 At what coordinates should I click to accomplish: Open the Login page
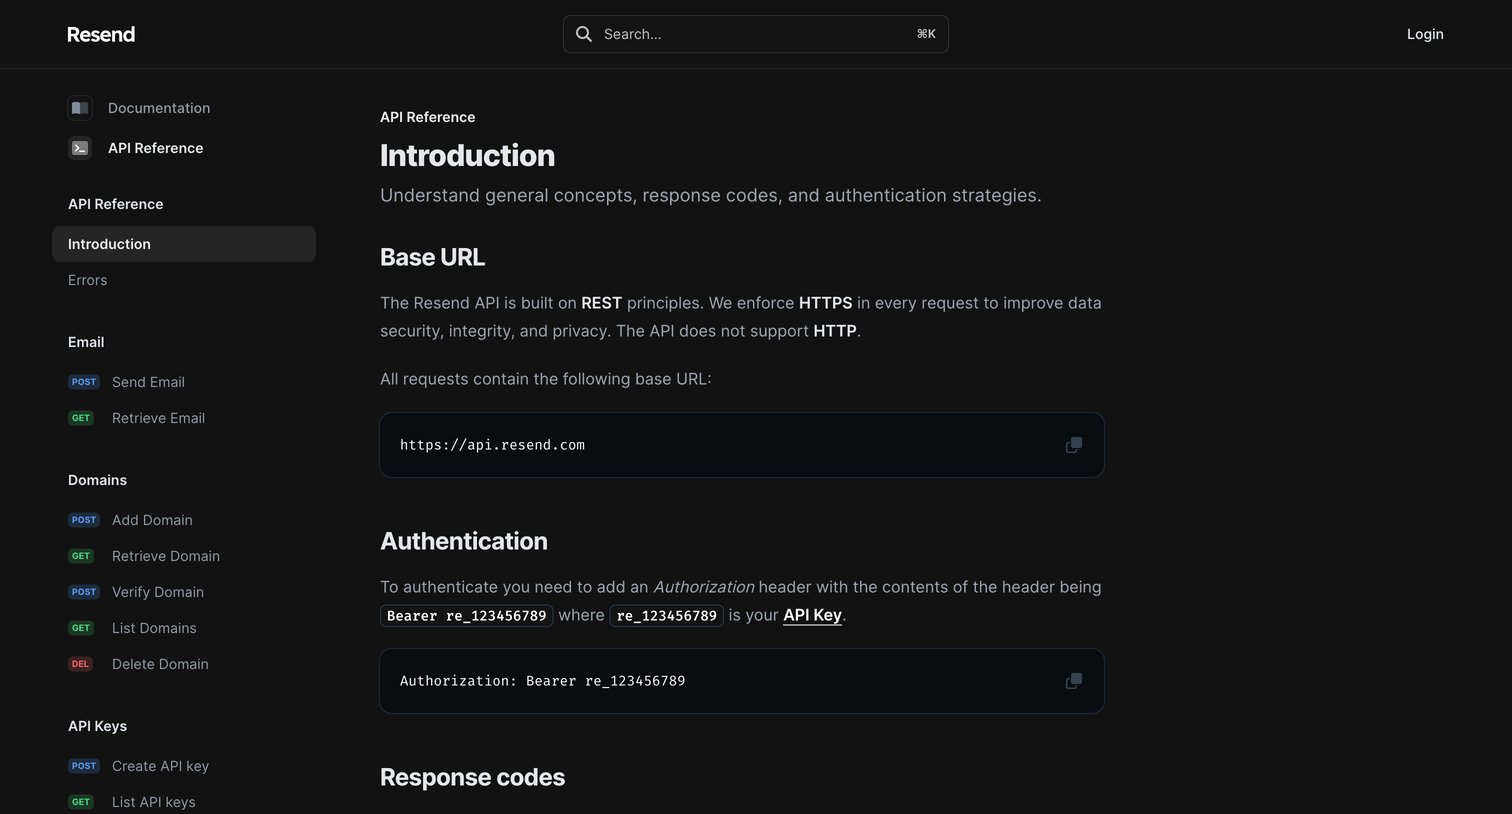tap(1425, 34)
